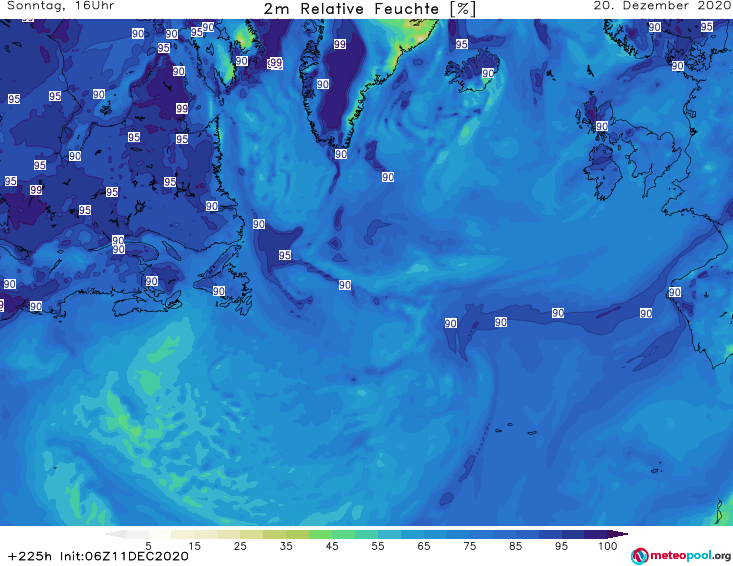
Task: Click the meteopool.org logo
Action: click(681, 556)
